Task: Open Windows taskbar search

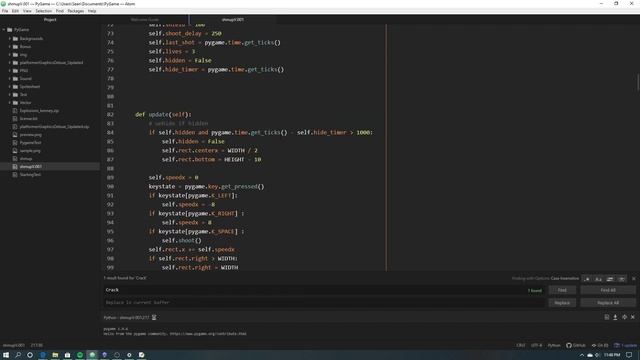Action: point(18,355)
